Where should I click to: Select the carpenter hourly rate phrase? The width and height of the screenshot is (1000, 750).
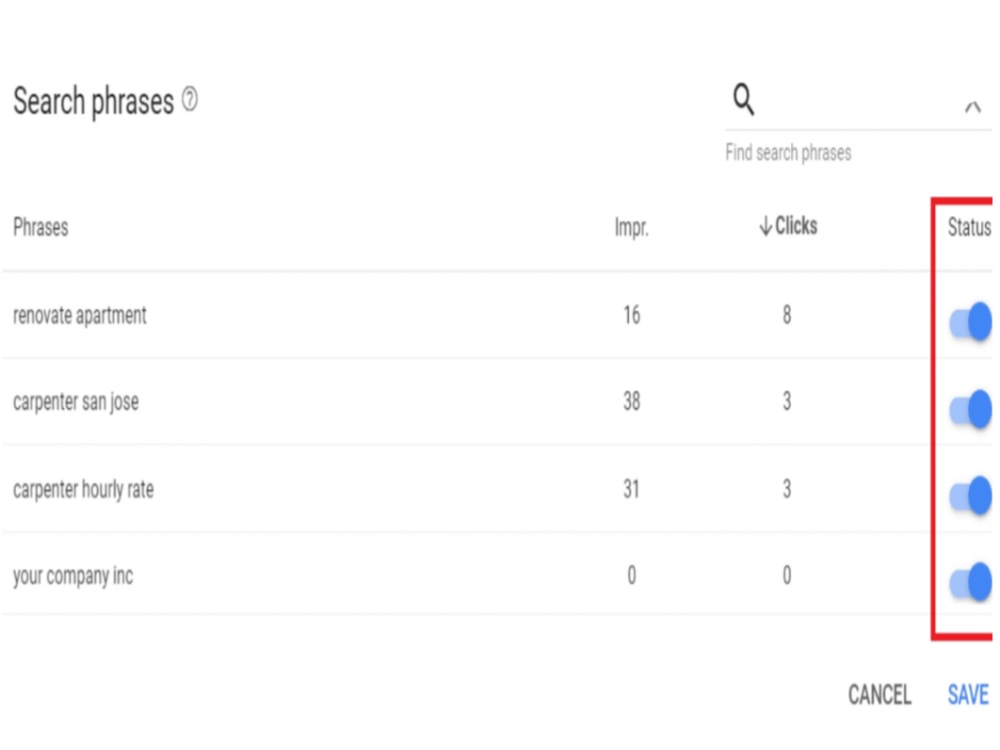pyautogui.click(x=83, y=490)
